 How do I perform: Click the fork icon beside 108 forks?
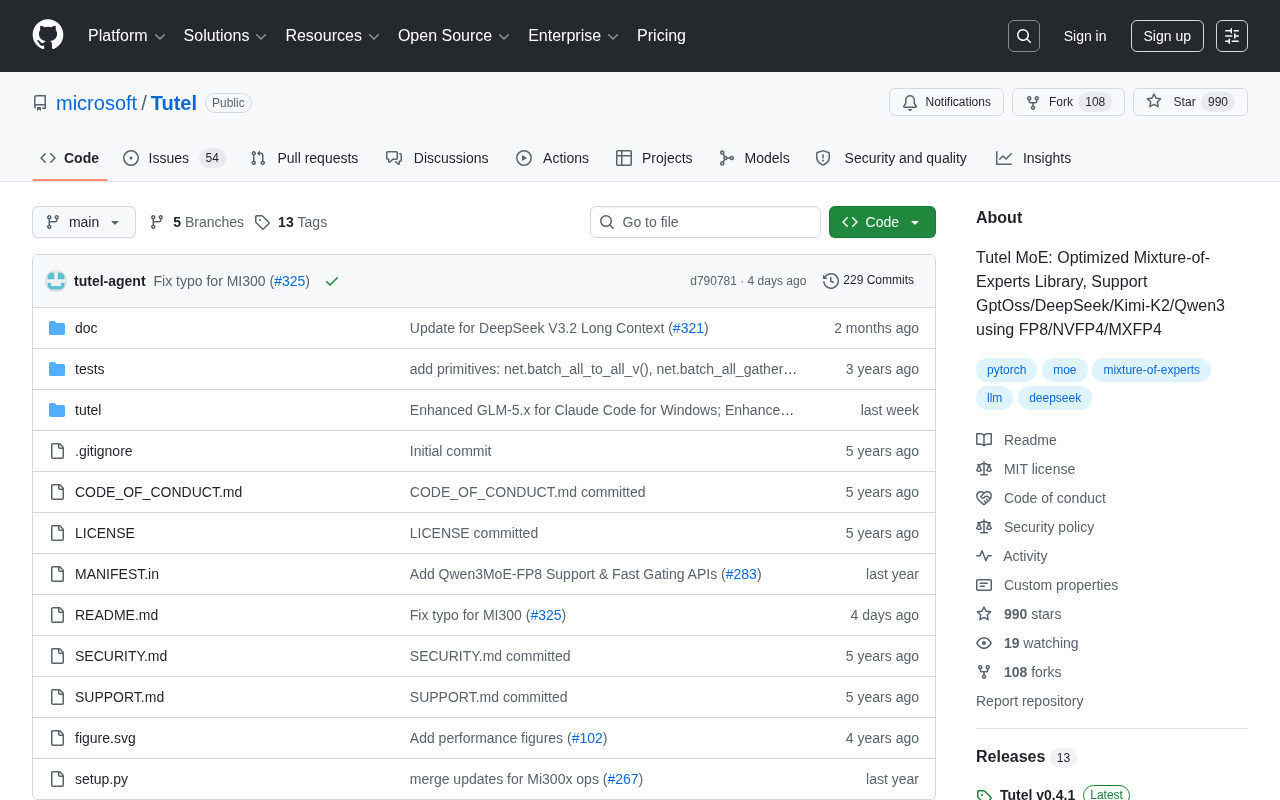coord(984,672)
